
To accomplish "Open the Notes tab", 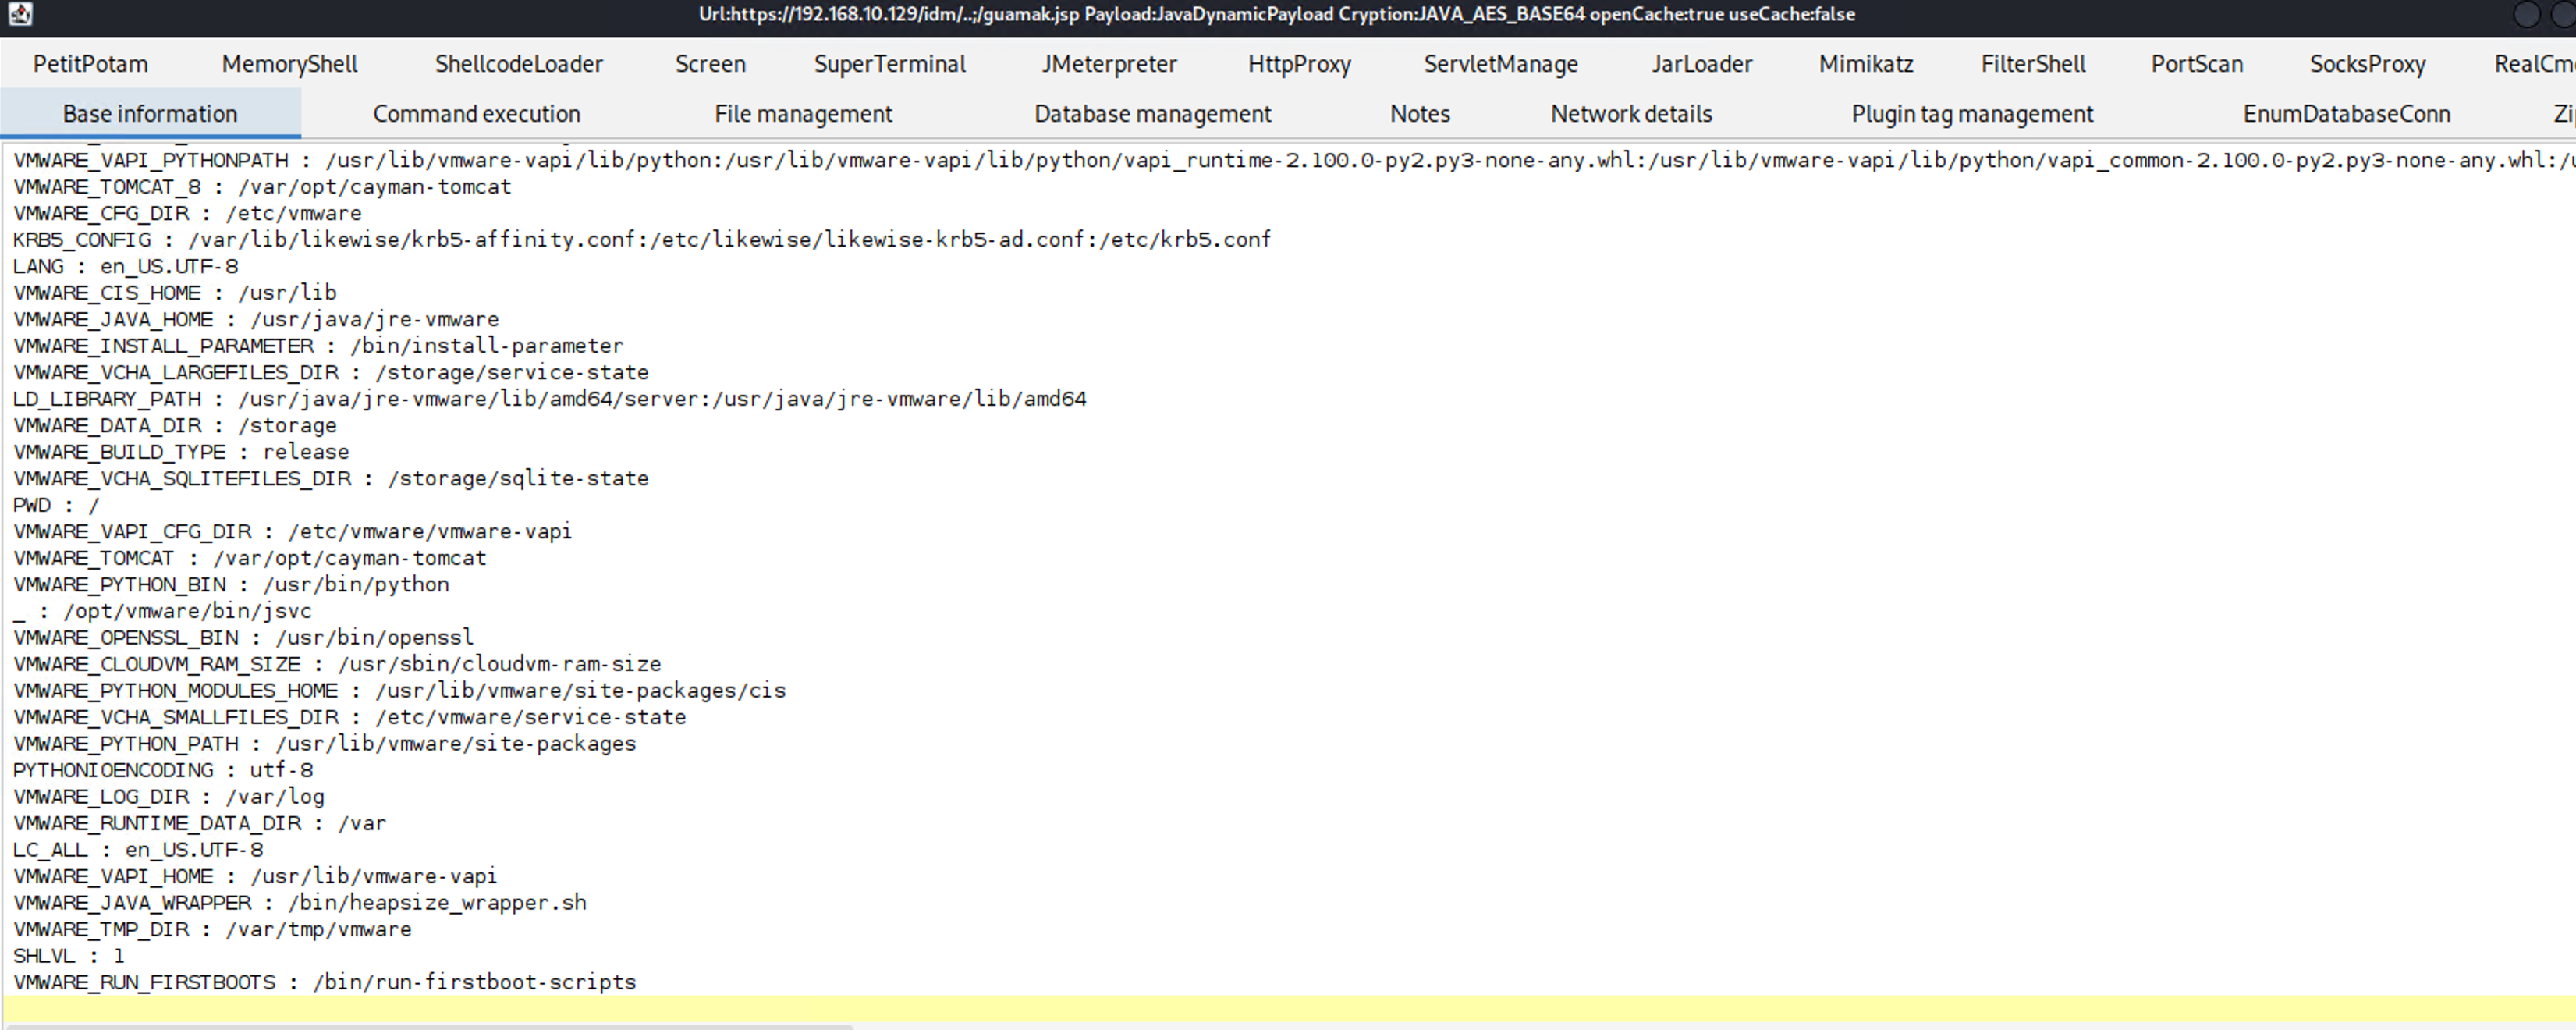I will pyautogui.click(x=1419, y=114).
